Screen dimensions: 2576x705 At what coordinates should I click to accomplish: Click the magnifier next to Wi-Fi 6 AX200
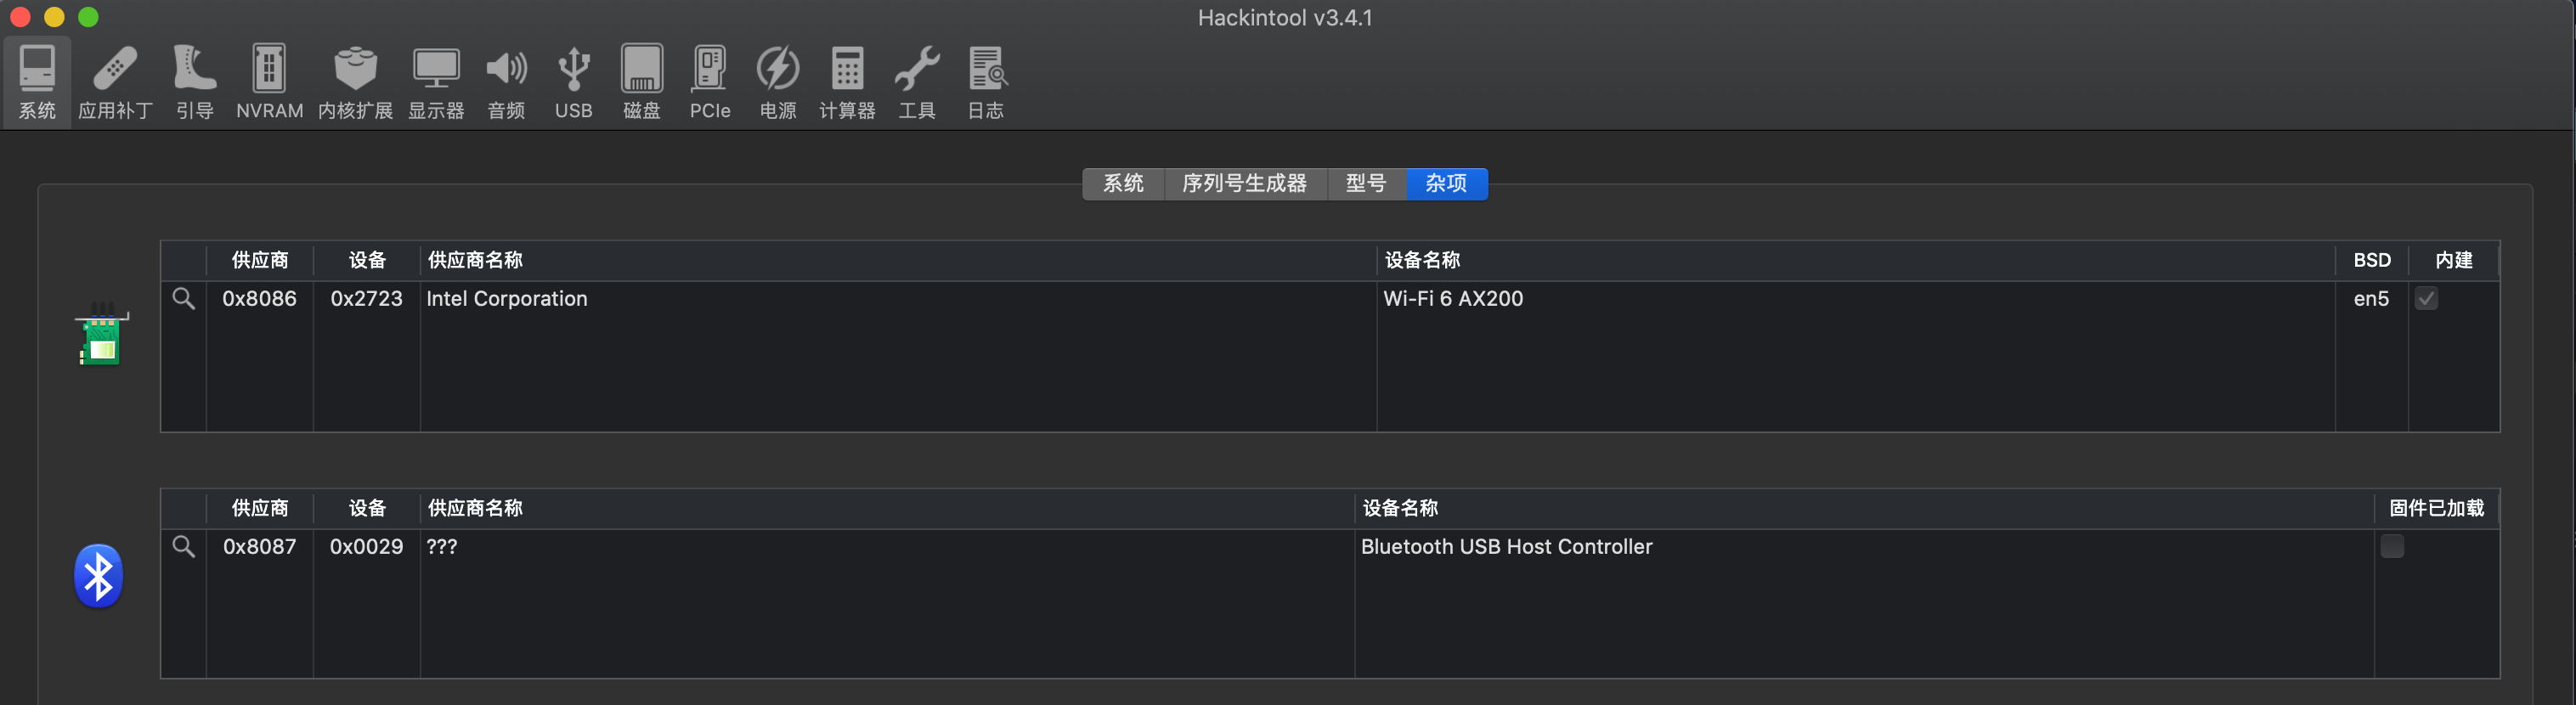pyautogui.click(x=184, y=298)
